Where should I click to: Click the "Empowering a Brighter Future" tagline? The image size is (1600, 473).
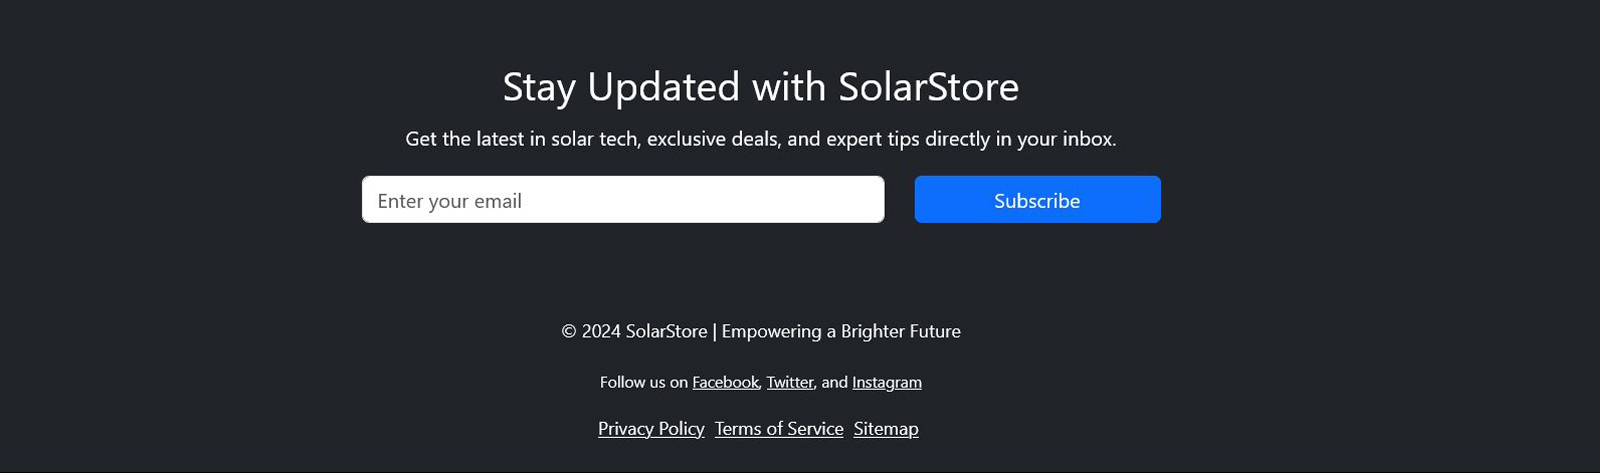(x=840, y=331)
